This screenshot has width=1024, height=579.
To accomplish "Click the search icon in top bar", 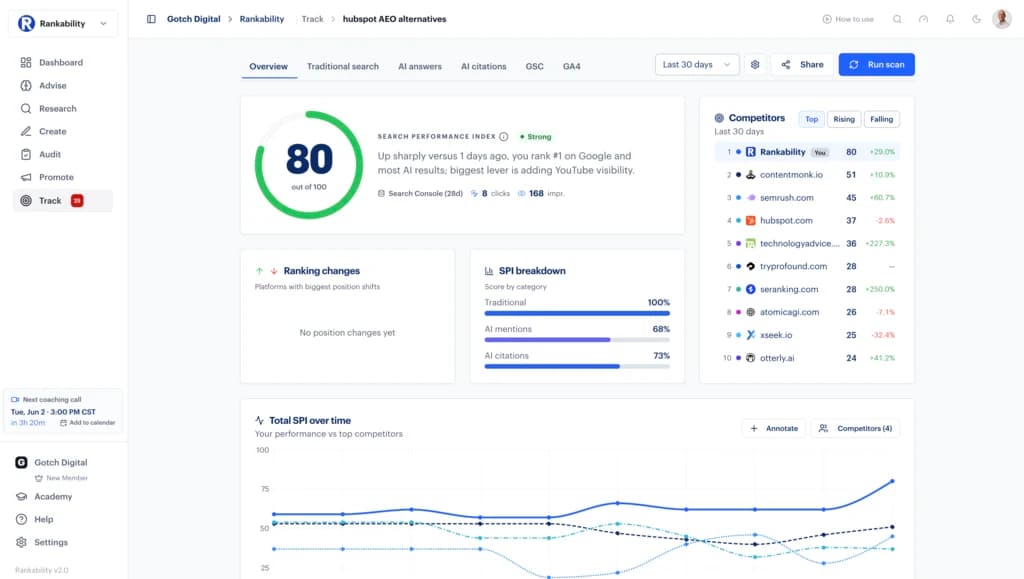I will (x=897, y=19).
